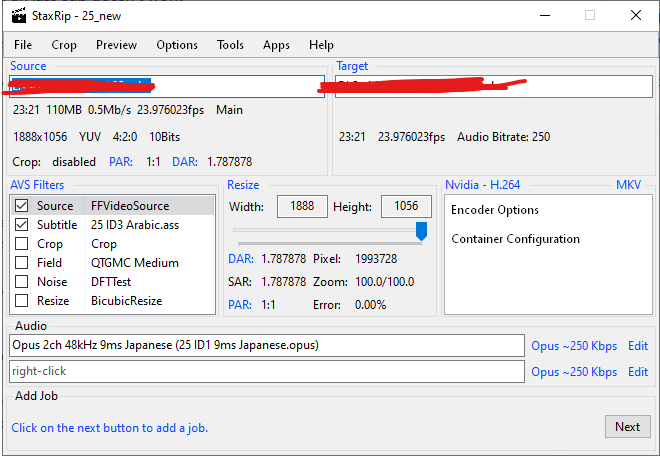The image size is (660, 456).
Task: Click the resize slider blue handle
Action: pyautogui.click(x=421, y=231)
